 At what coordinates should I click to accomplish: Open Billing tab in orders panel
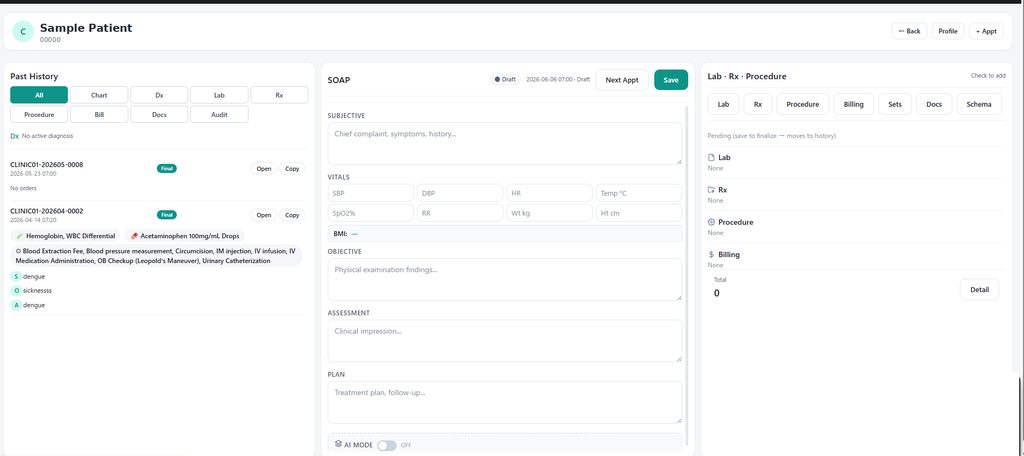point(854,104)
